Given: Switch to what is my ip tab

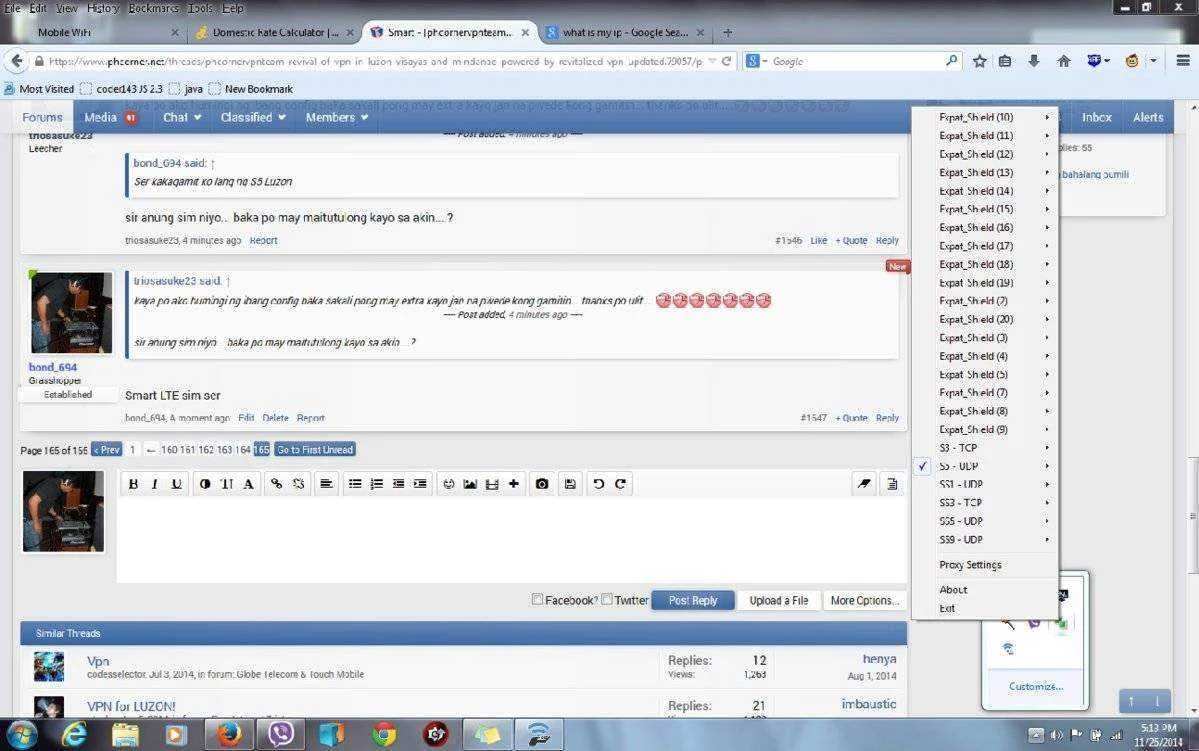Looking at the screenshot, I should click(625, 32).
